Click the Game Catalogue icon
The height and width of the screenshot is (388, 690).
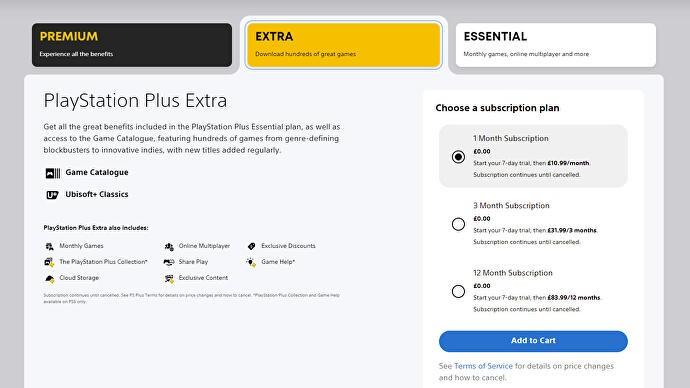point(53,173)
